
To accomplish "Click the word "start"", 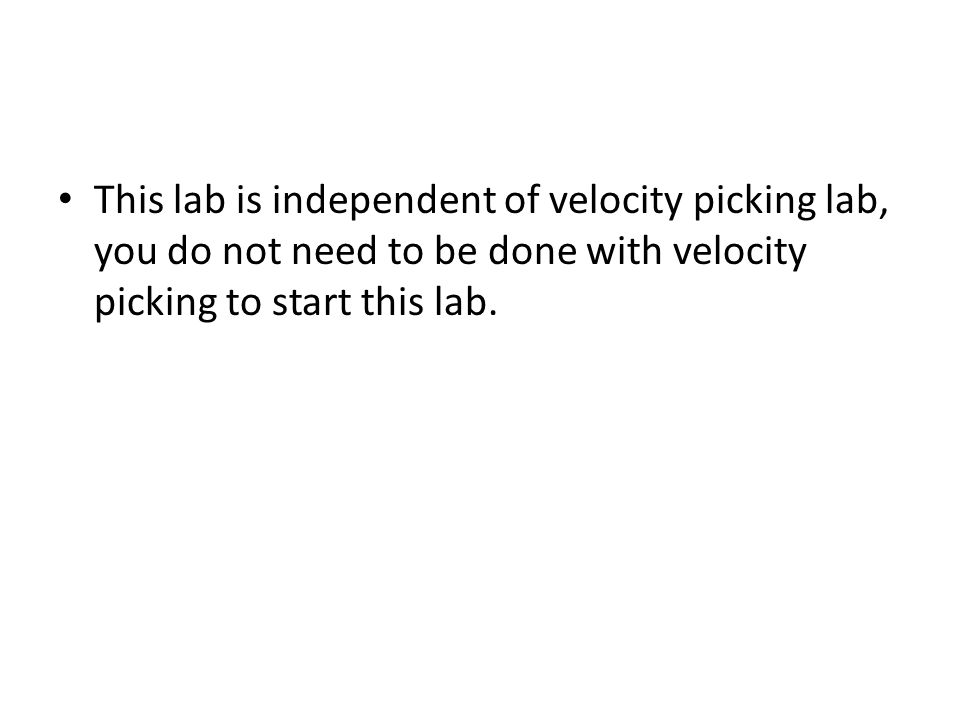I will [311, 302].
